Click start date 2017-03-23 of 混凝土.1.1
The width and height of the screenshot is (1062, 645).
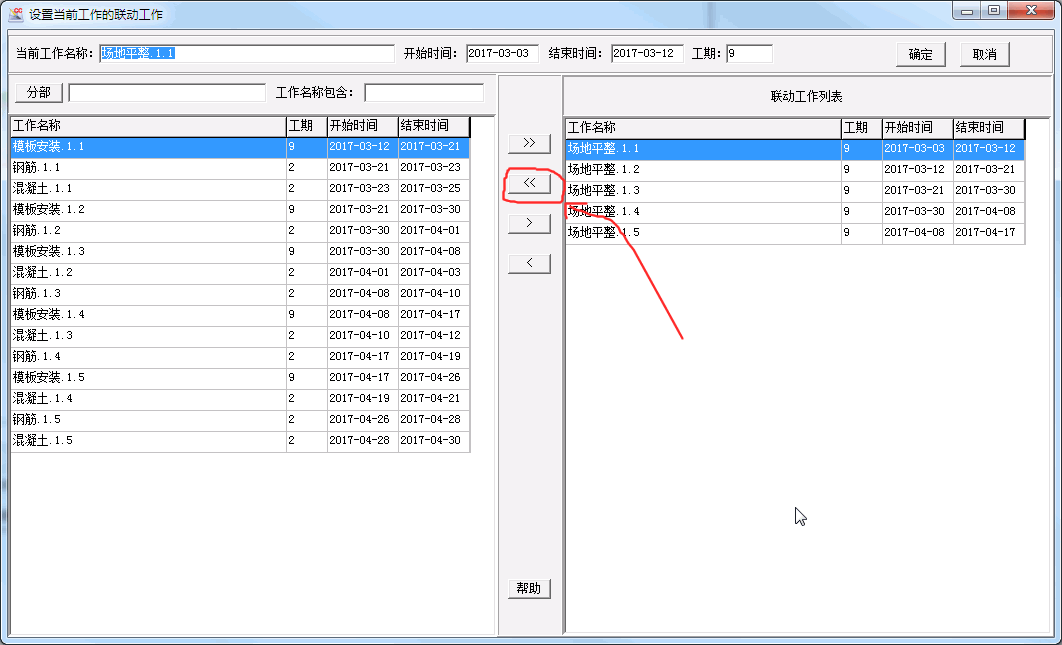pyautogui.click(x=359, y=188)
